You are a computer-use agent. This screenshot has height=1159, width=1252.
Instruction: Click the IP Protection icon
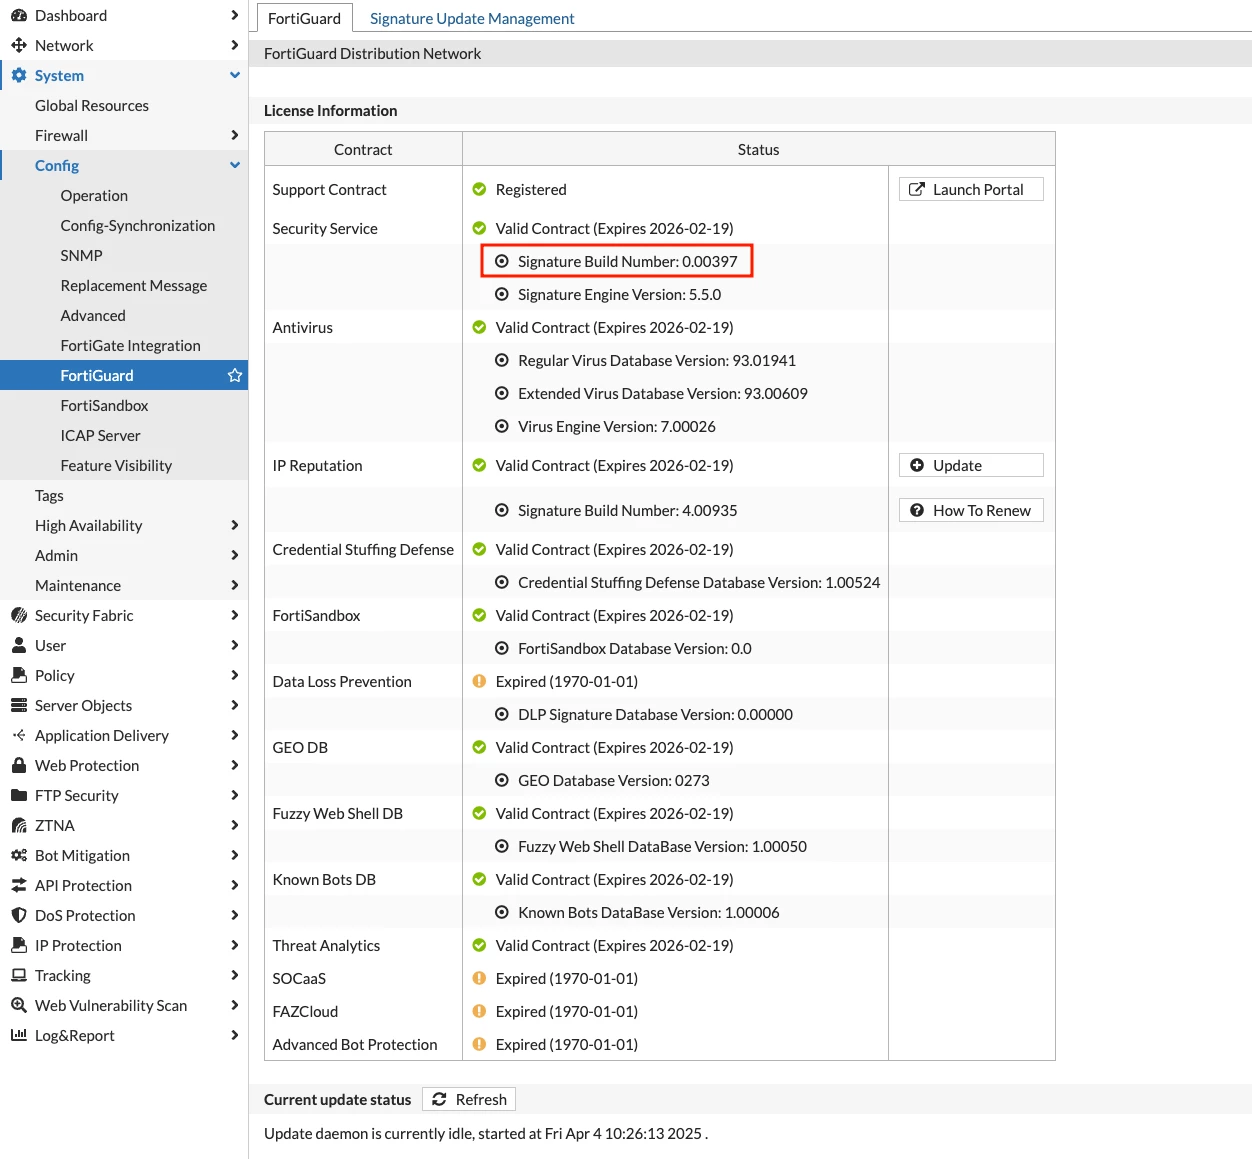pyautogui.click(x=19, y=945)
